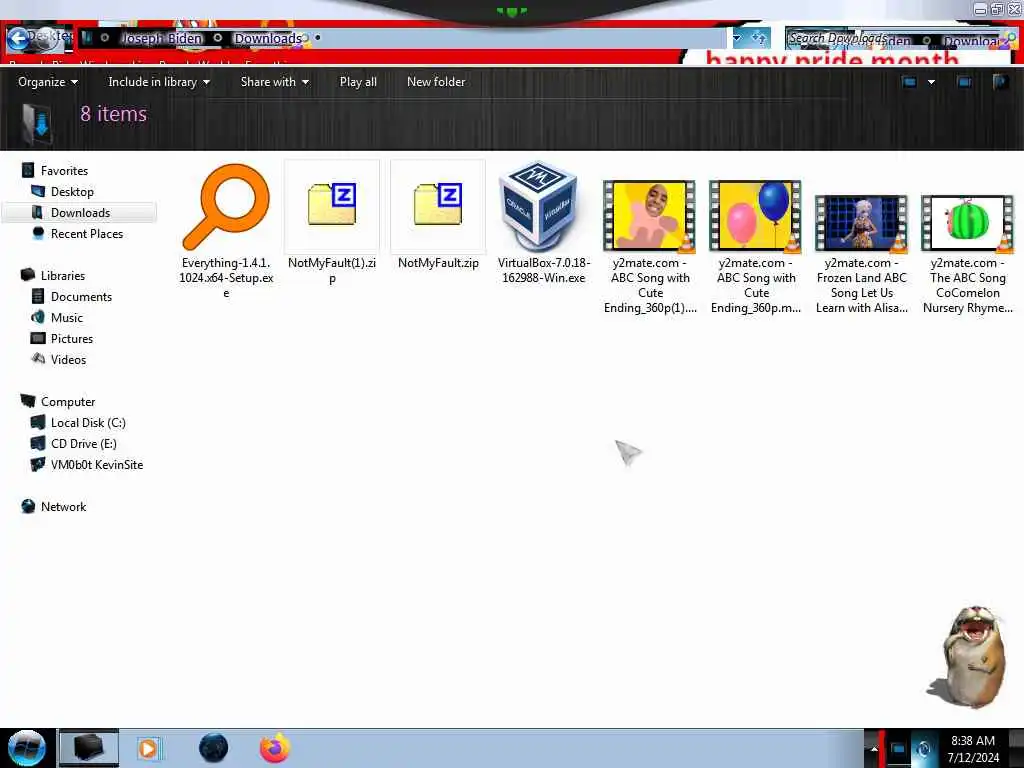Select the NotMyFault(1).zip archive icon
This screenshot has height=768, width=1024.
pyautogui.click(x=332, y=205)
